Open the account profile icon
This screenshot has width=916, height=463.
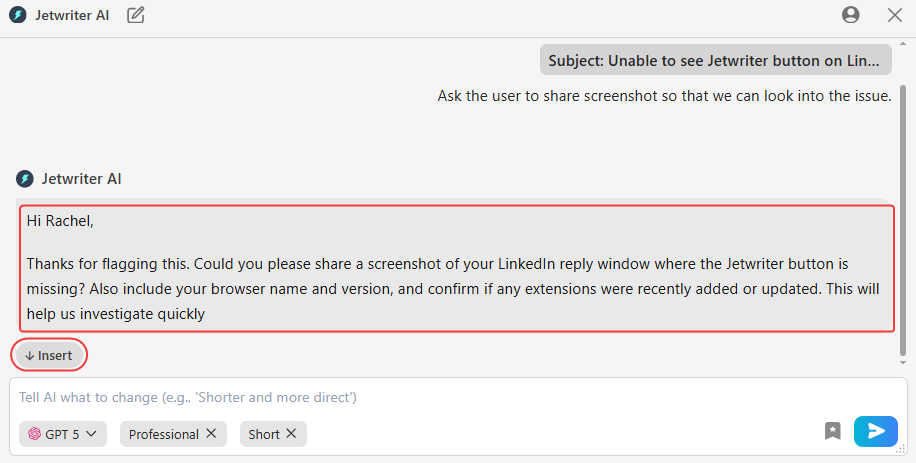[x=851, y=15]
